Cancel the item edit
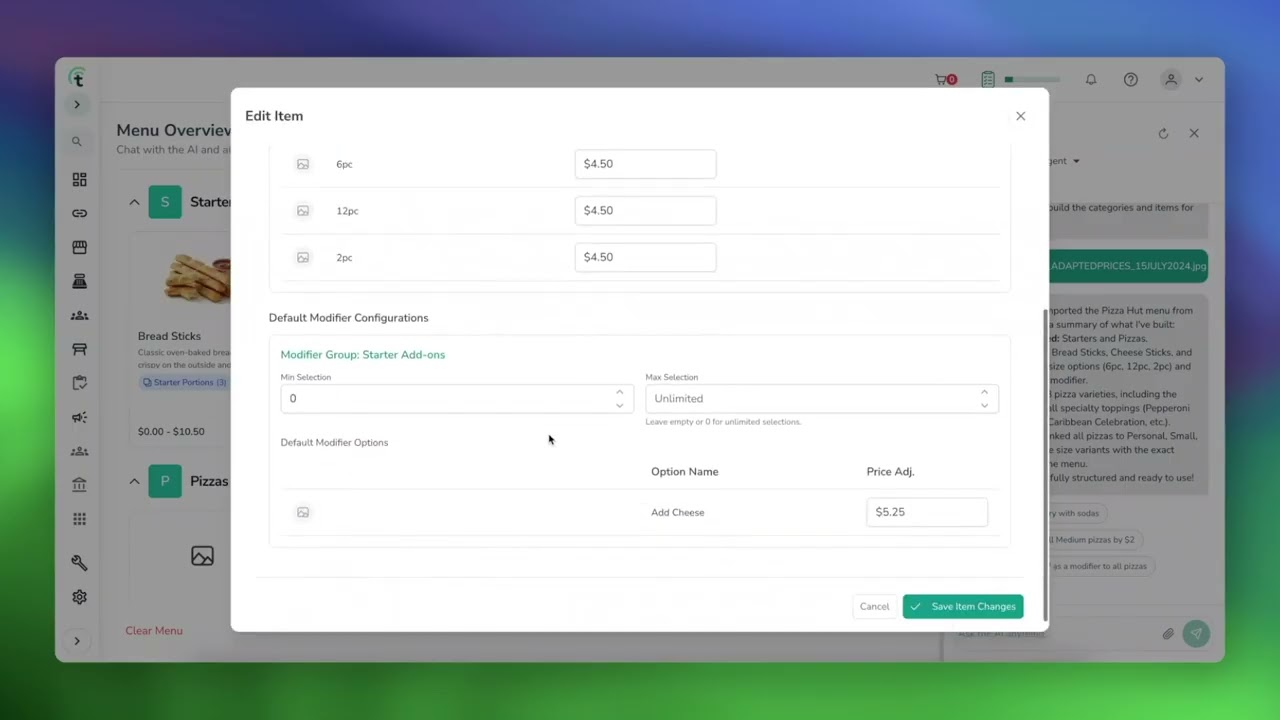This screenshot has height=720, width=1280. point(874,607)
